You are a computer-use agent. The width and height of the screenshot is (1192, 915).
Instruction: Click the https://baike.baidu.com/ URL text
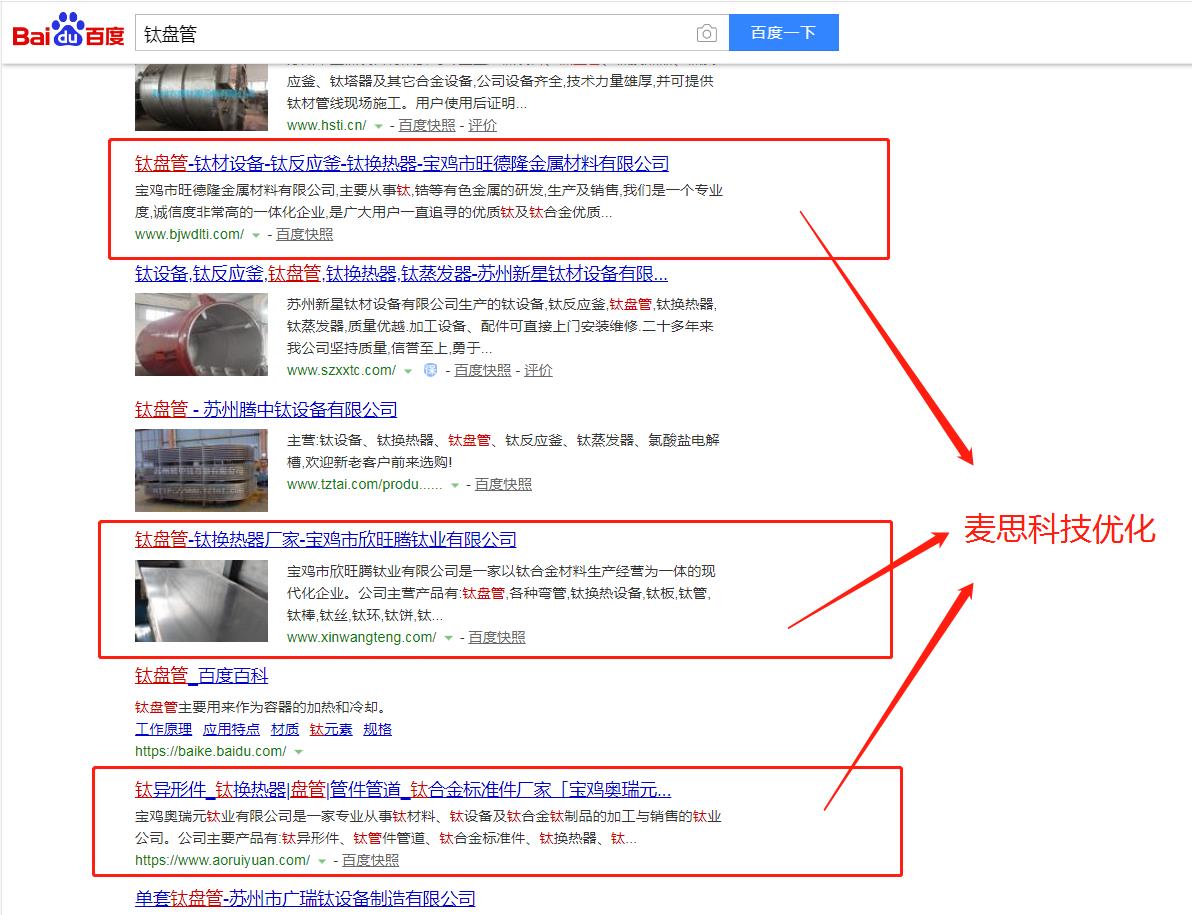click(211, 751)
